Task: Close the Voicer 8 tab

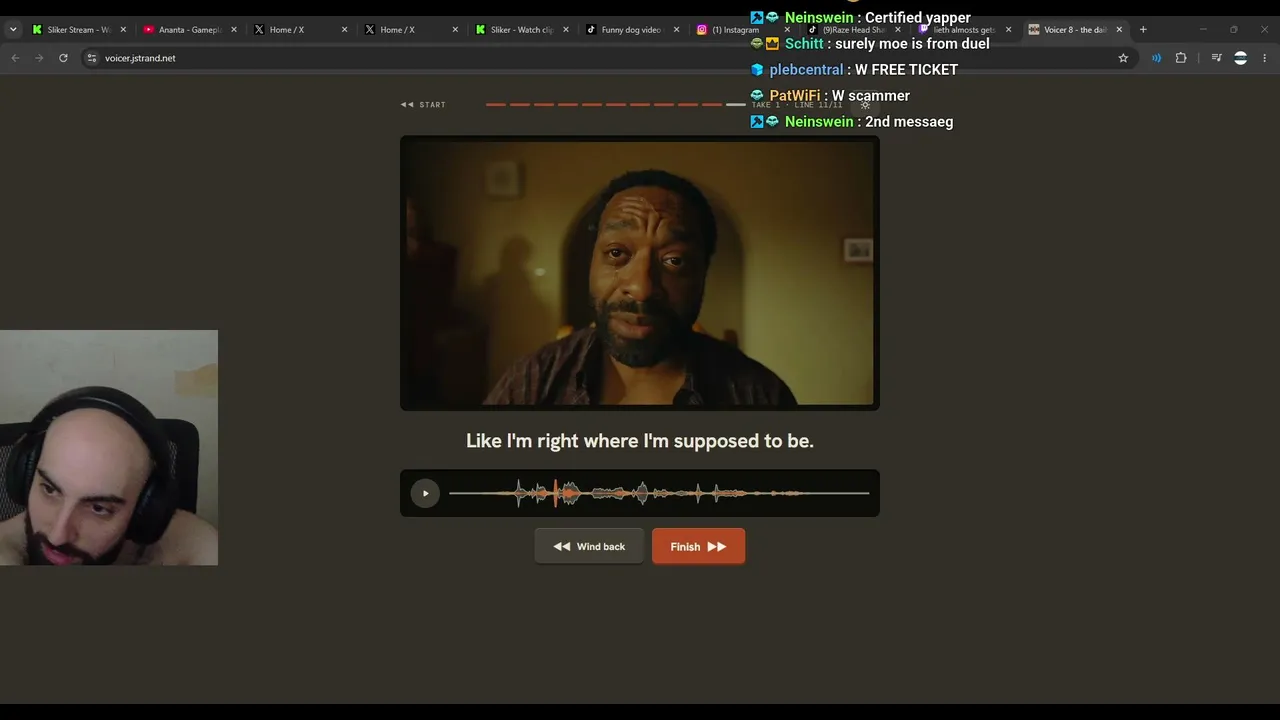Action: tap(1119, 30)
